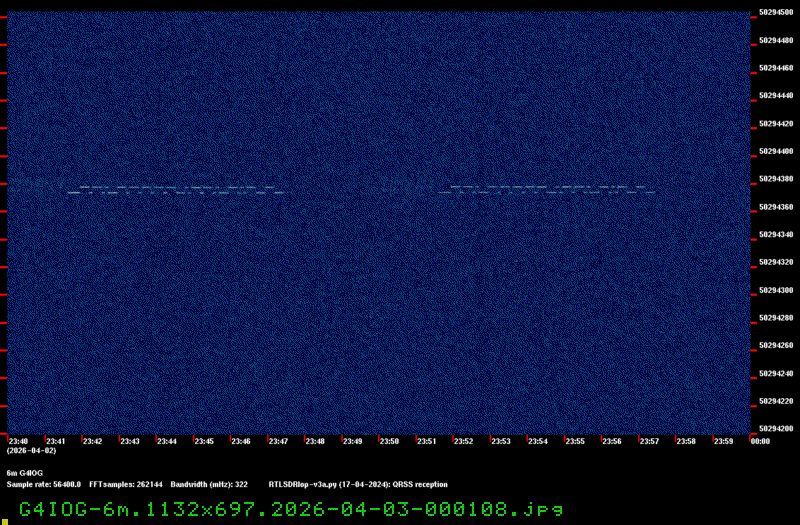Click the 00:00 time axis label
The image size is (800, 525).
coord(760,441)
